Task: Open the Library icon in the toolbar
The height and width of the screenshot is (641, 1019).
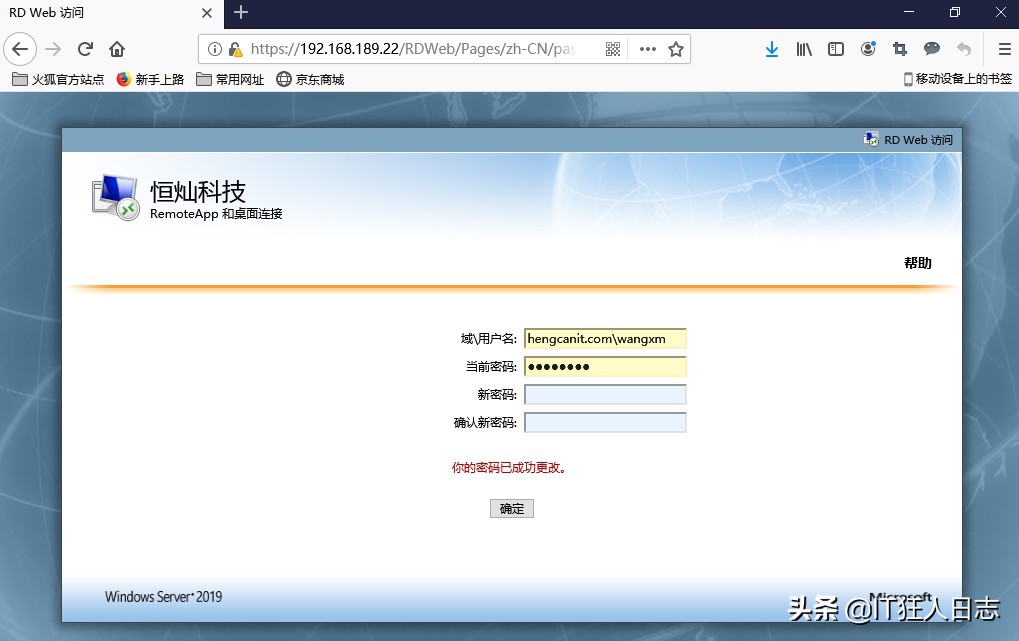Action: 804,48
